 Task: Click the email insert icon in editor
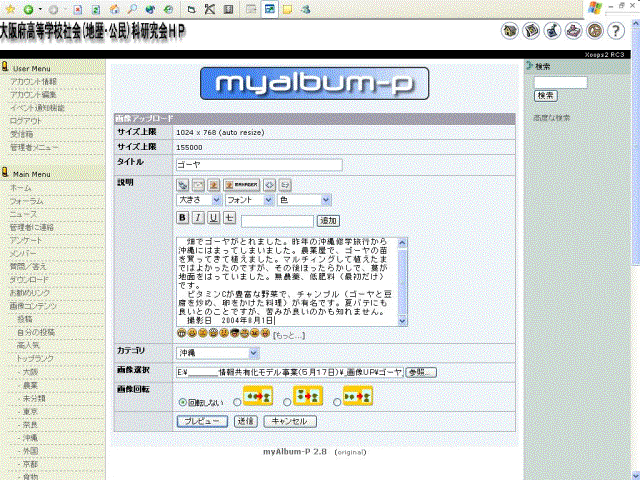[x=198, y=185]
